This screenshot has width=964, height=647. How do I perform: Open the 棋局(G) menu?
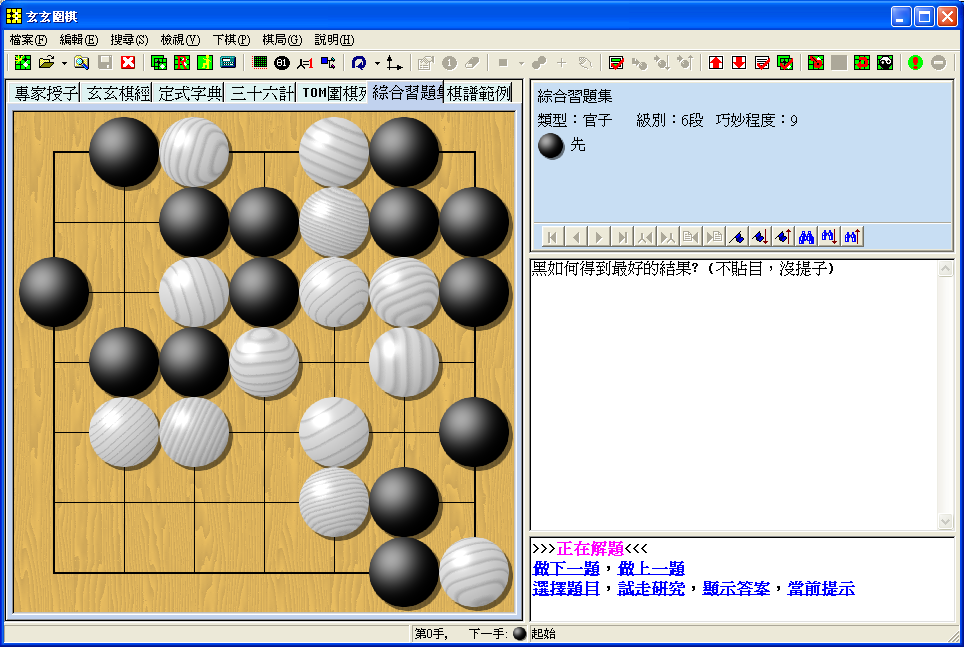[x=282, y=40]
